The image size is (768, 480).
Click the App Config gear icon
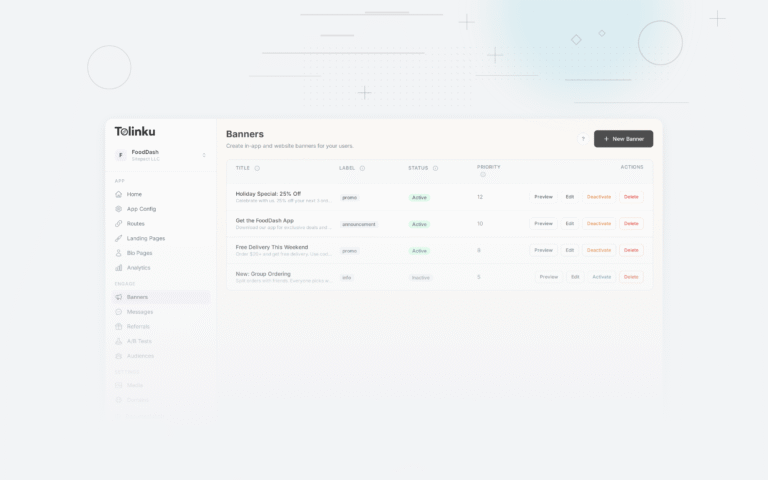pyautogui.click(x=119, y=209)
